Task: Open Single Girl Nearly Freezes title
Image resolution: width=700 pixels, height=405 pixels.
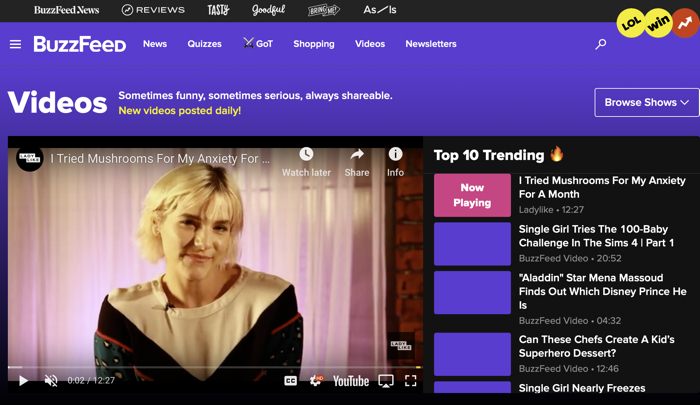Action: pos(582,388)
